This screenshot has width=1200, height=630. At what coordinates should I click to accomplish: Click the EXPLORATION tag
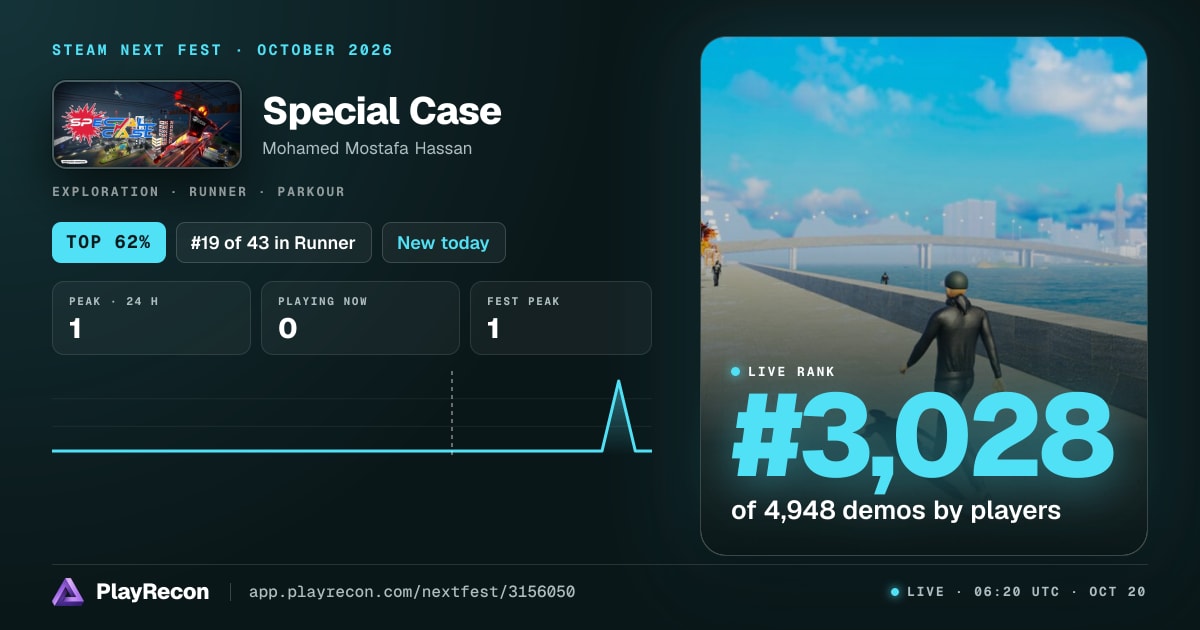click(105, 191)
